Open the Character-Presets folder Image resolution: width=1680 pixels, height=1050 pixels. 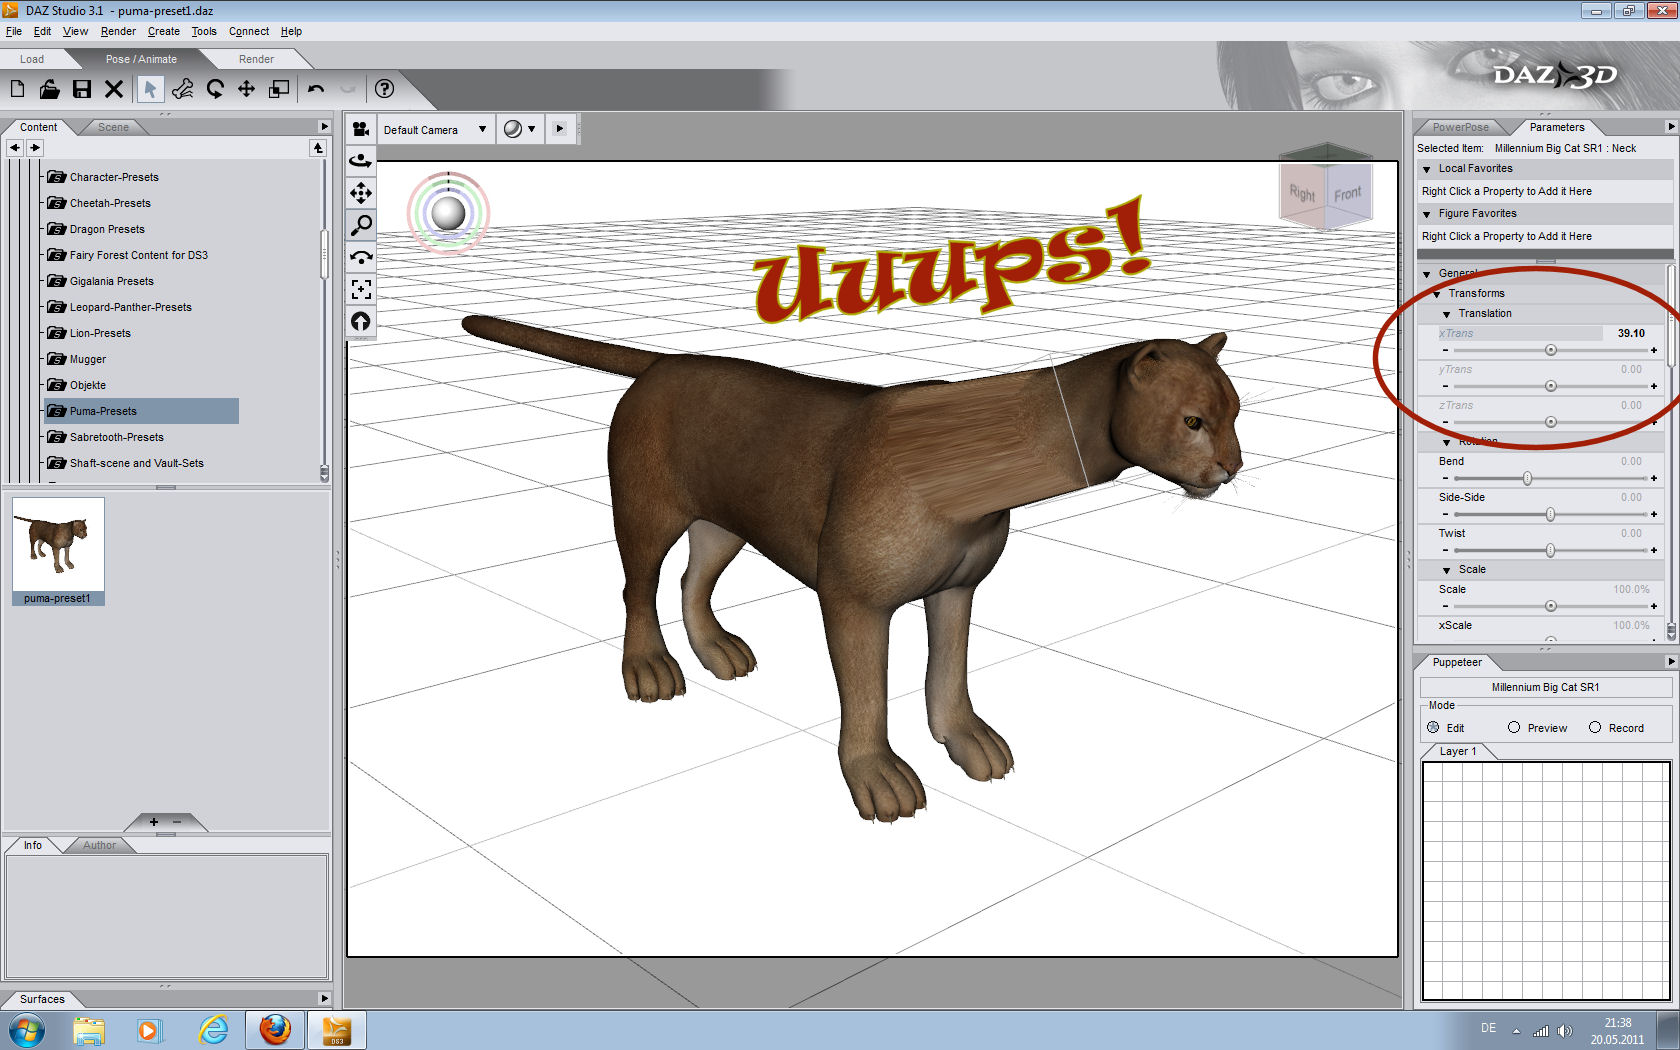point(114,177)
